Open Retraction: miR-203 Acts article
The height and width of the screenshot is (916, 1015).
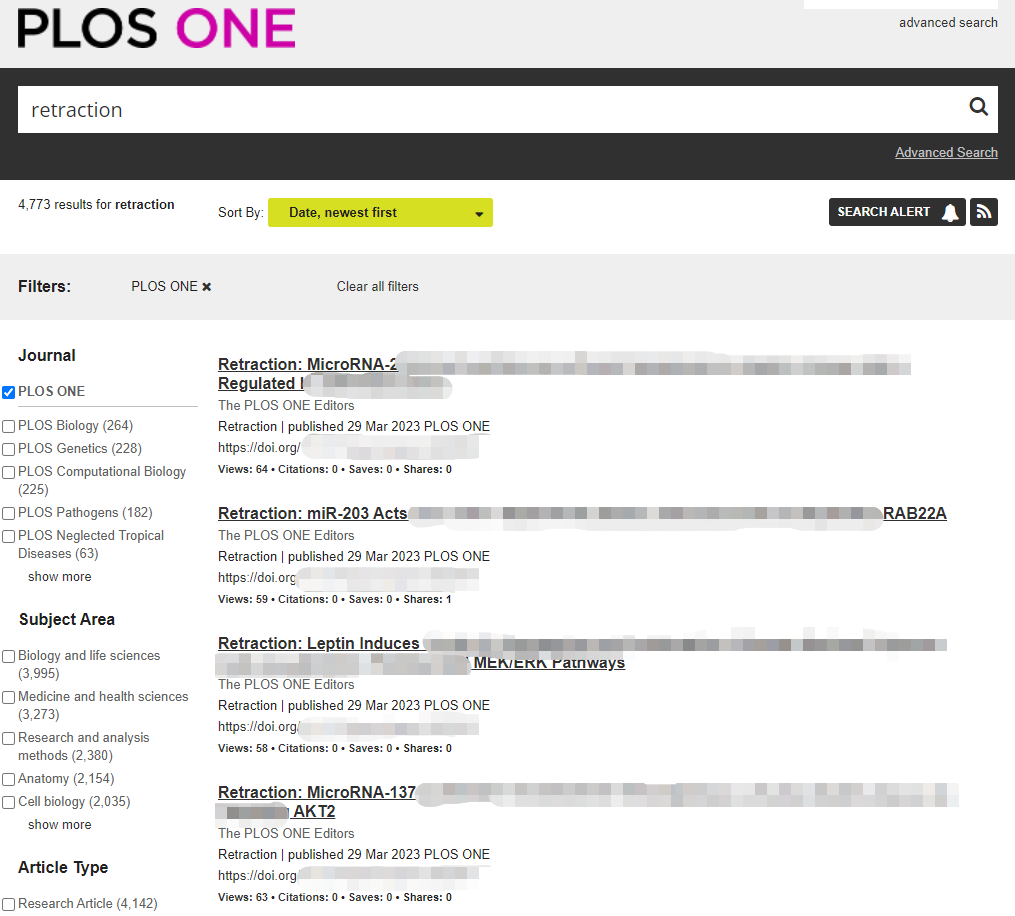coord(313,513)
